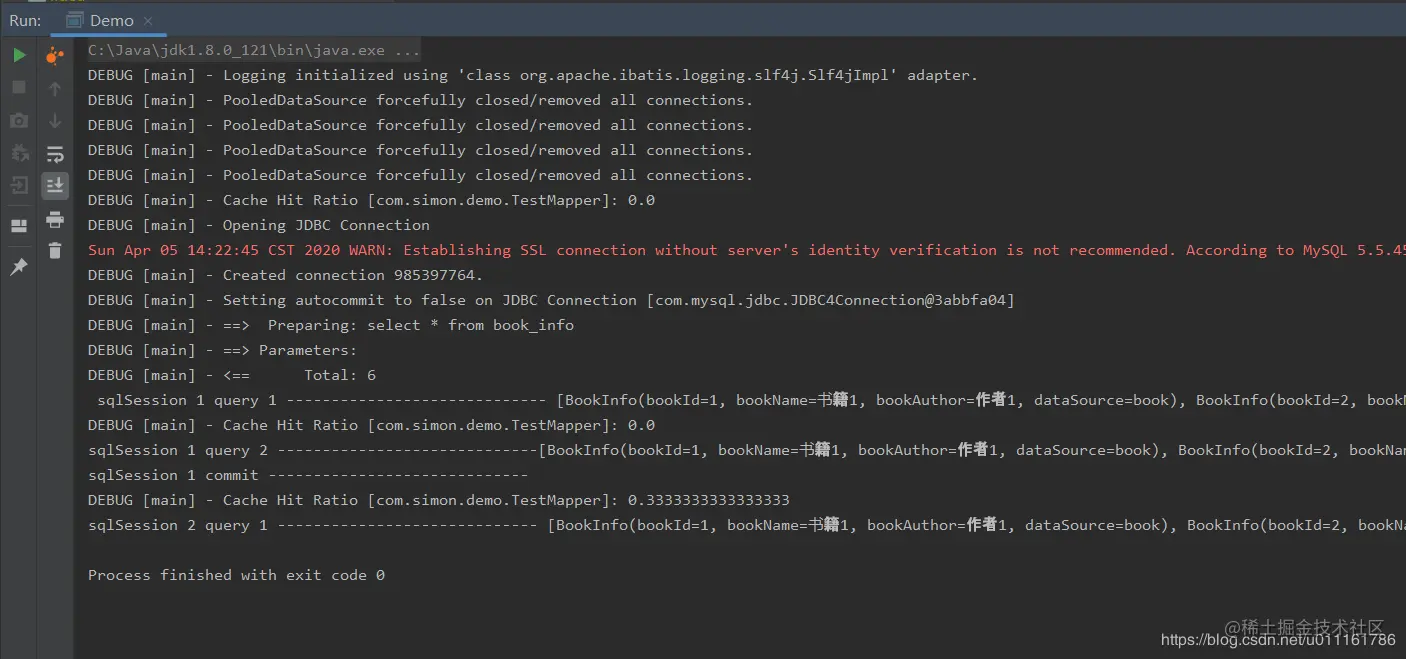This screenshot has height=659, width=1406.
Task: Click the Exit application icon
Action: click(x=19, y=185)
